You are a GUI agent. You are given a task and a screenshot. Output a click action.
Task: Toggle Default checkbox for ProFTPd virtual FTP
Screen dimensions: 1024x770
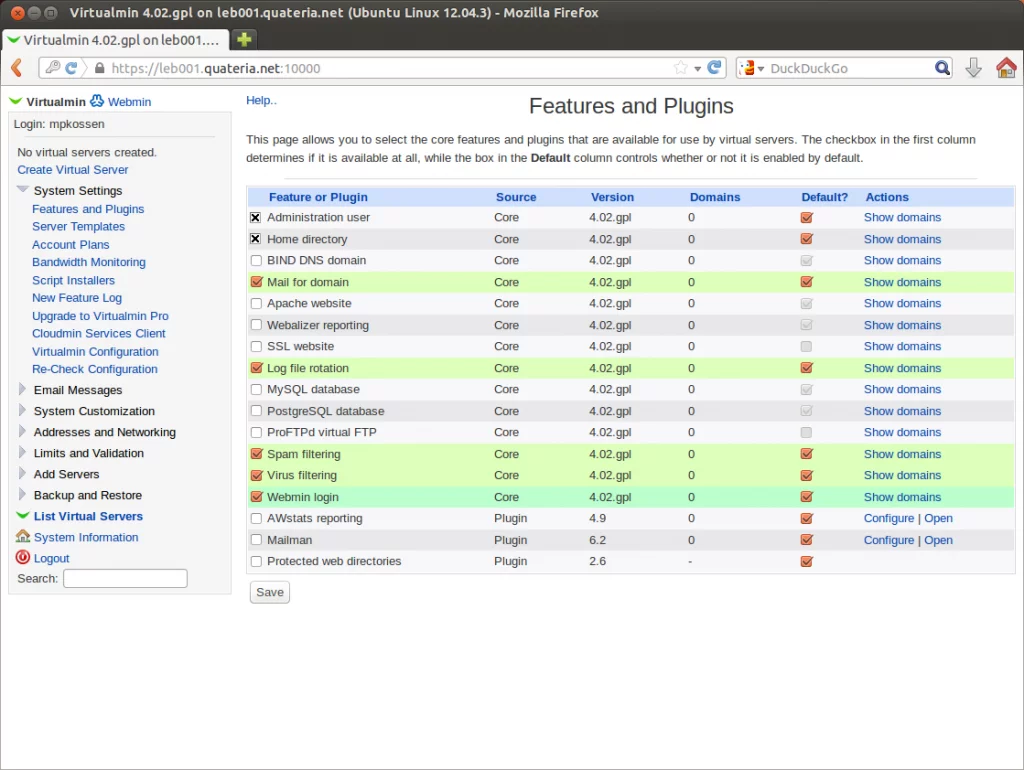click(807, 432)
